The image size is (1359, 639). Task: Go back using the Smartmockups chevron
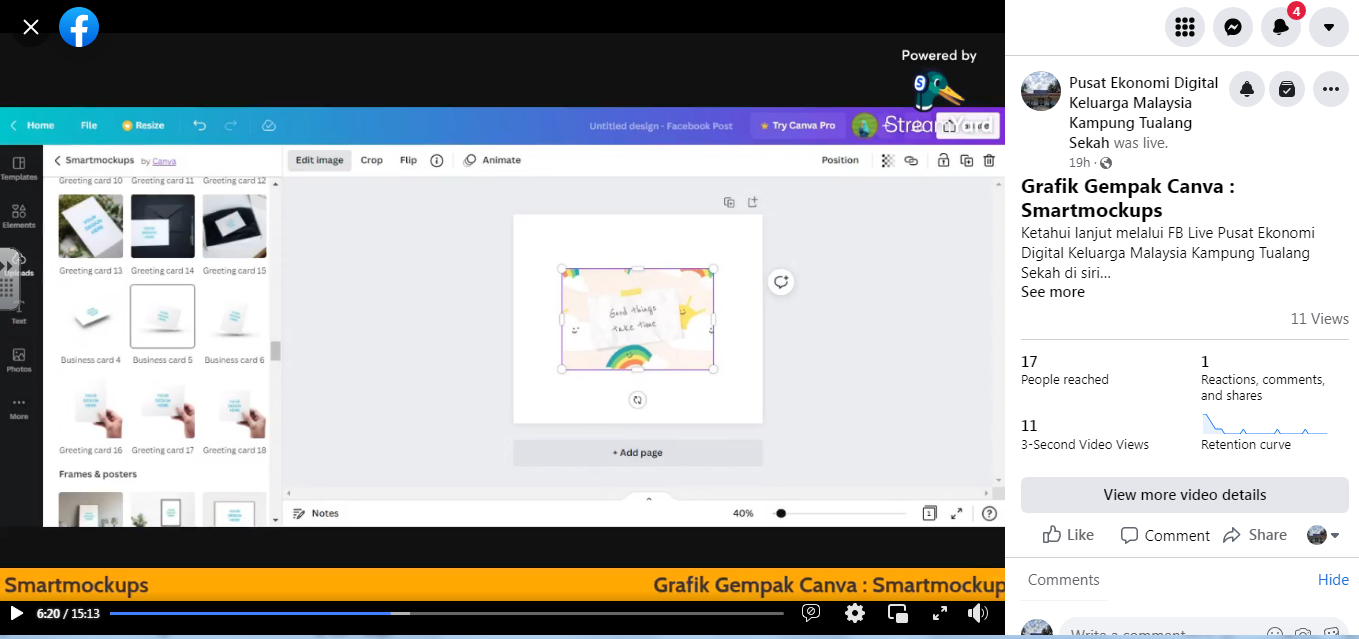(x=58, y=160)
